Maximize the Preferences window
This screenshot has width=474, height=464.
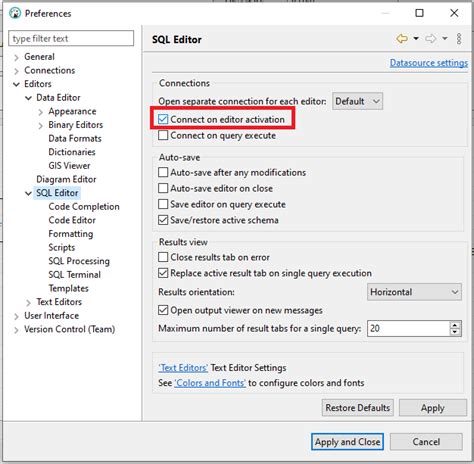point(419,13)
